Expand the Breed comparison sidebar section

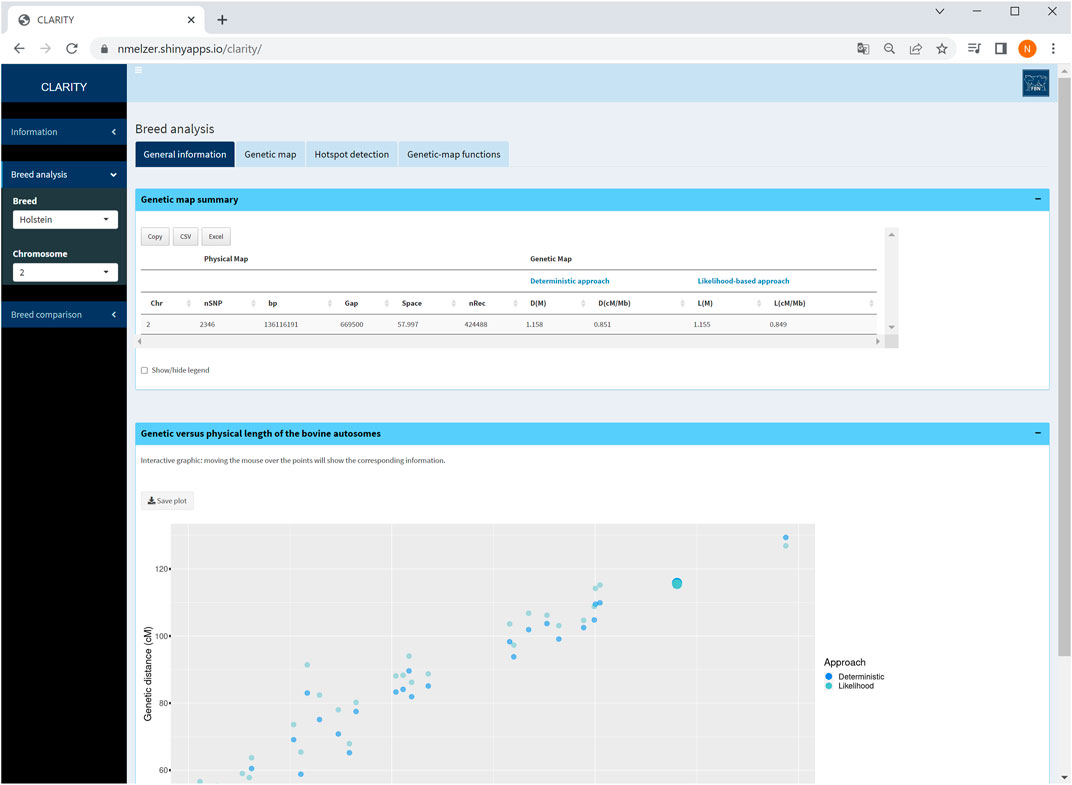point(64,315)
